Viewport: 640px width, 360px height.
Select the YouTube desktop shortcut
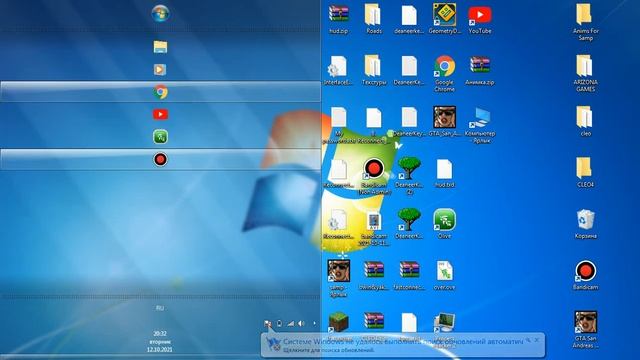(480, 19)
